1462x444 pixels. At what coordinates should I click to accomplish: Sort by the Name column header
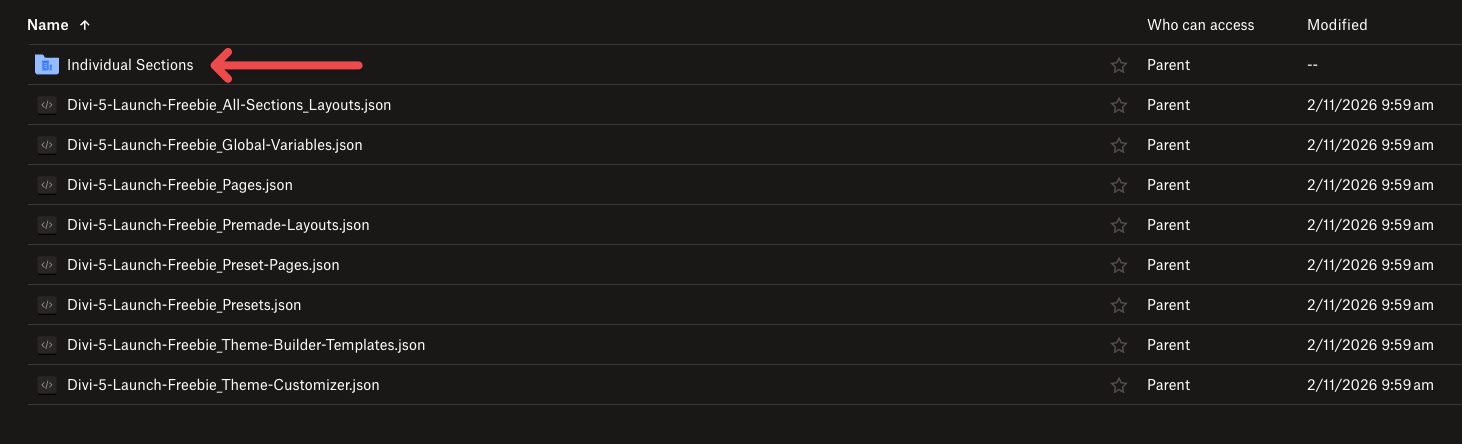click(47, 24)
